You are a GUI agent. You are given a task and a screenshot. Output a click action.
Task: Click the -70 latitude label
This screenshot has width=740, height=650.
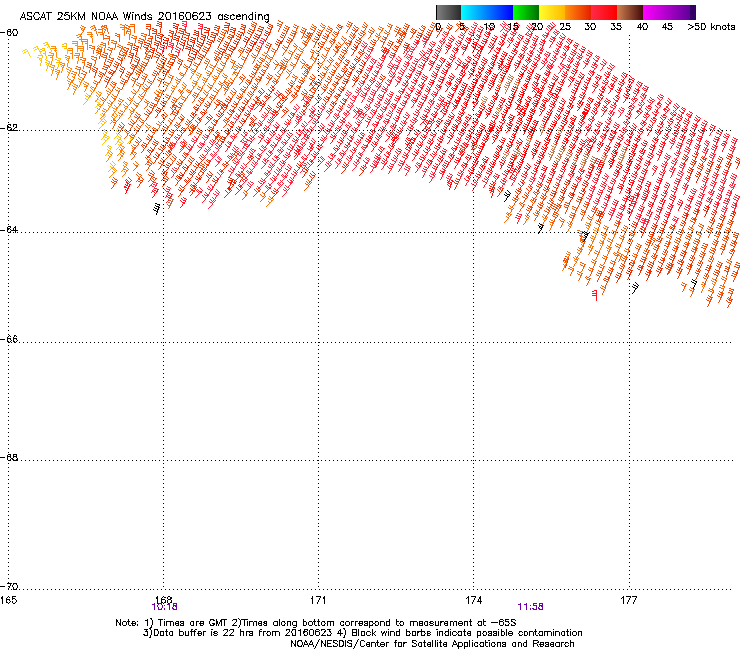(x=9, y=587)
